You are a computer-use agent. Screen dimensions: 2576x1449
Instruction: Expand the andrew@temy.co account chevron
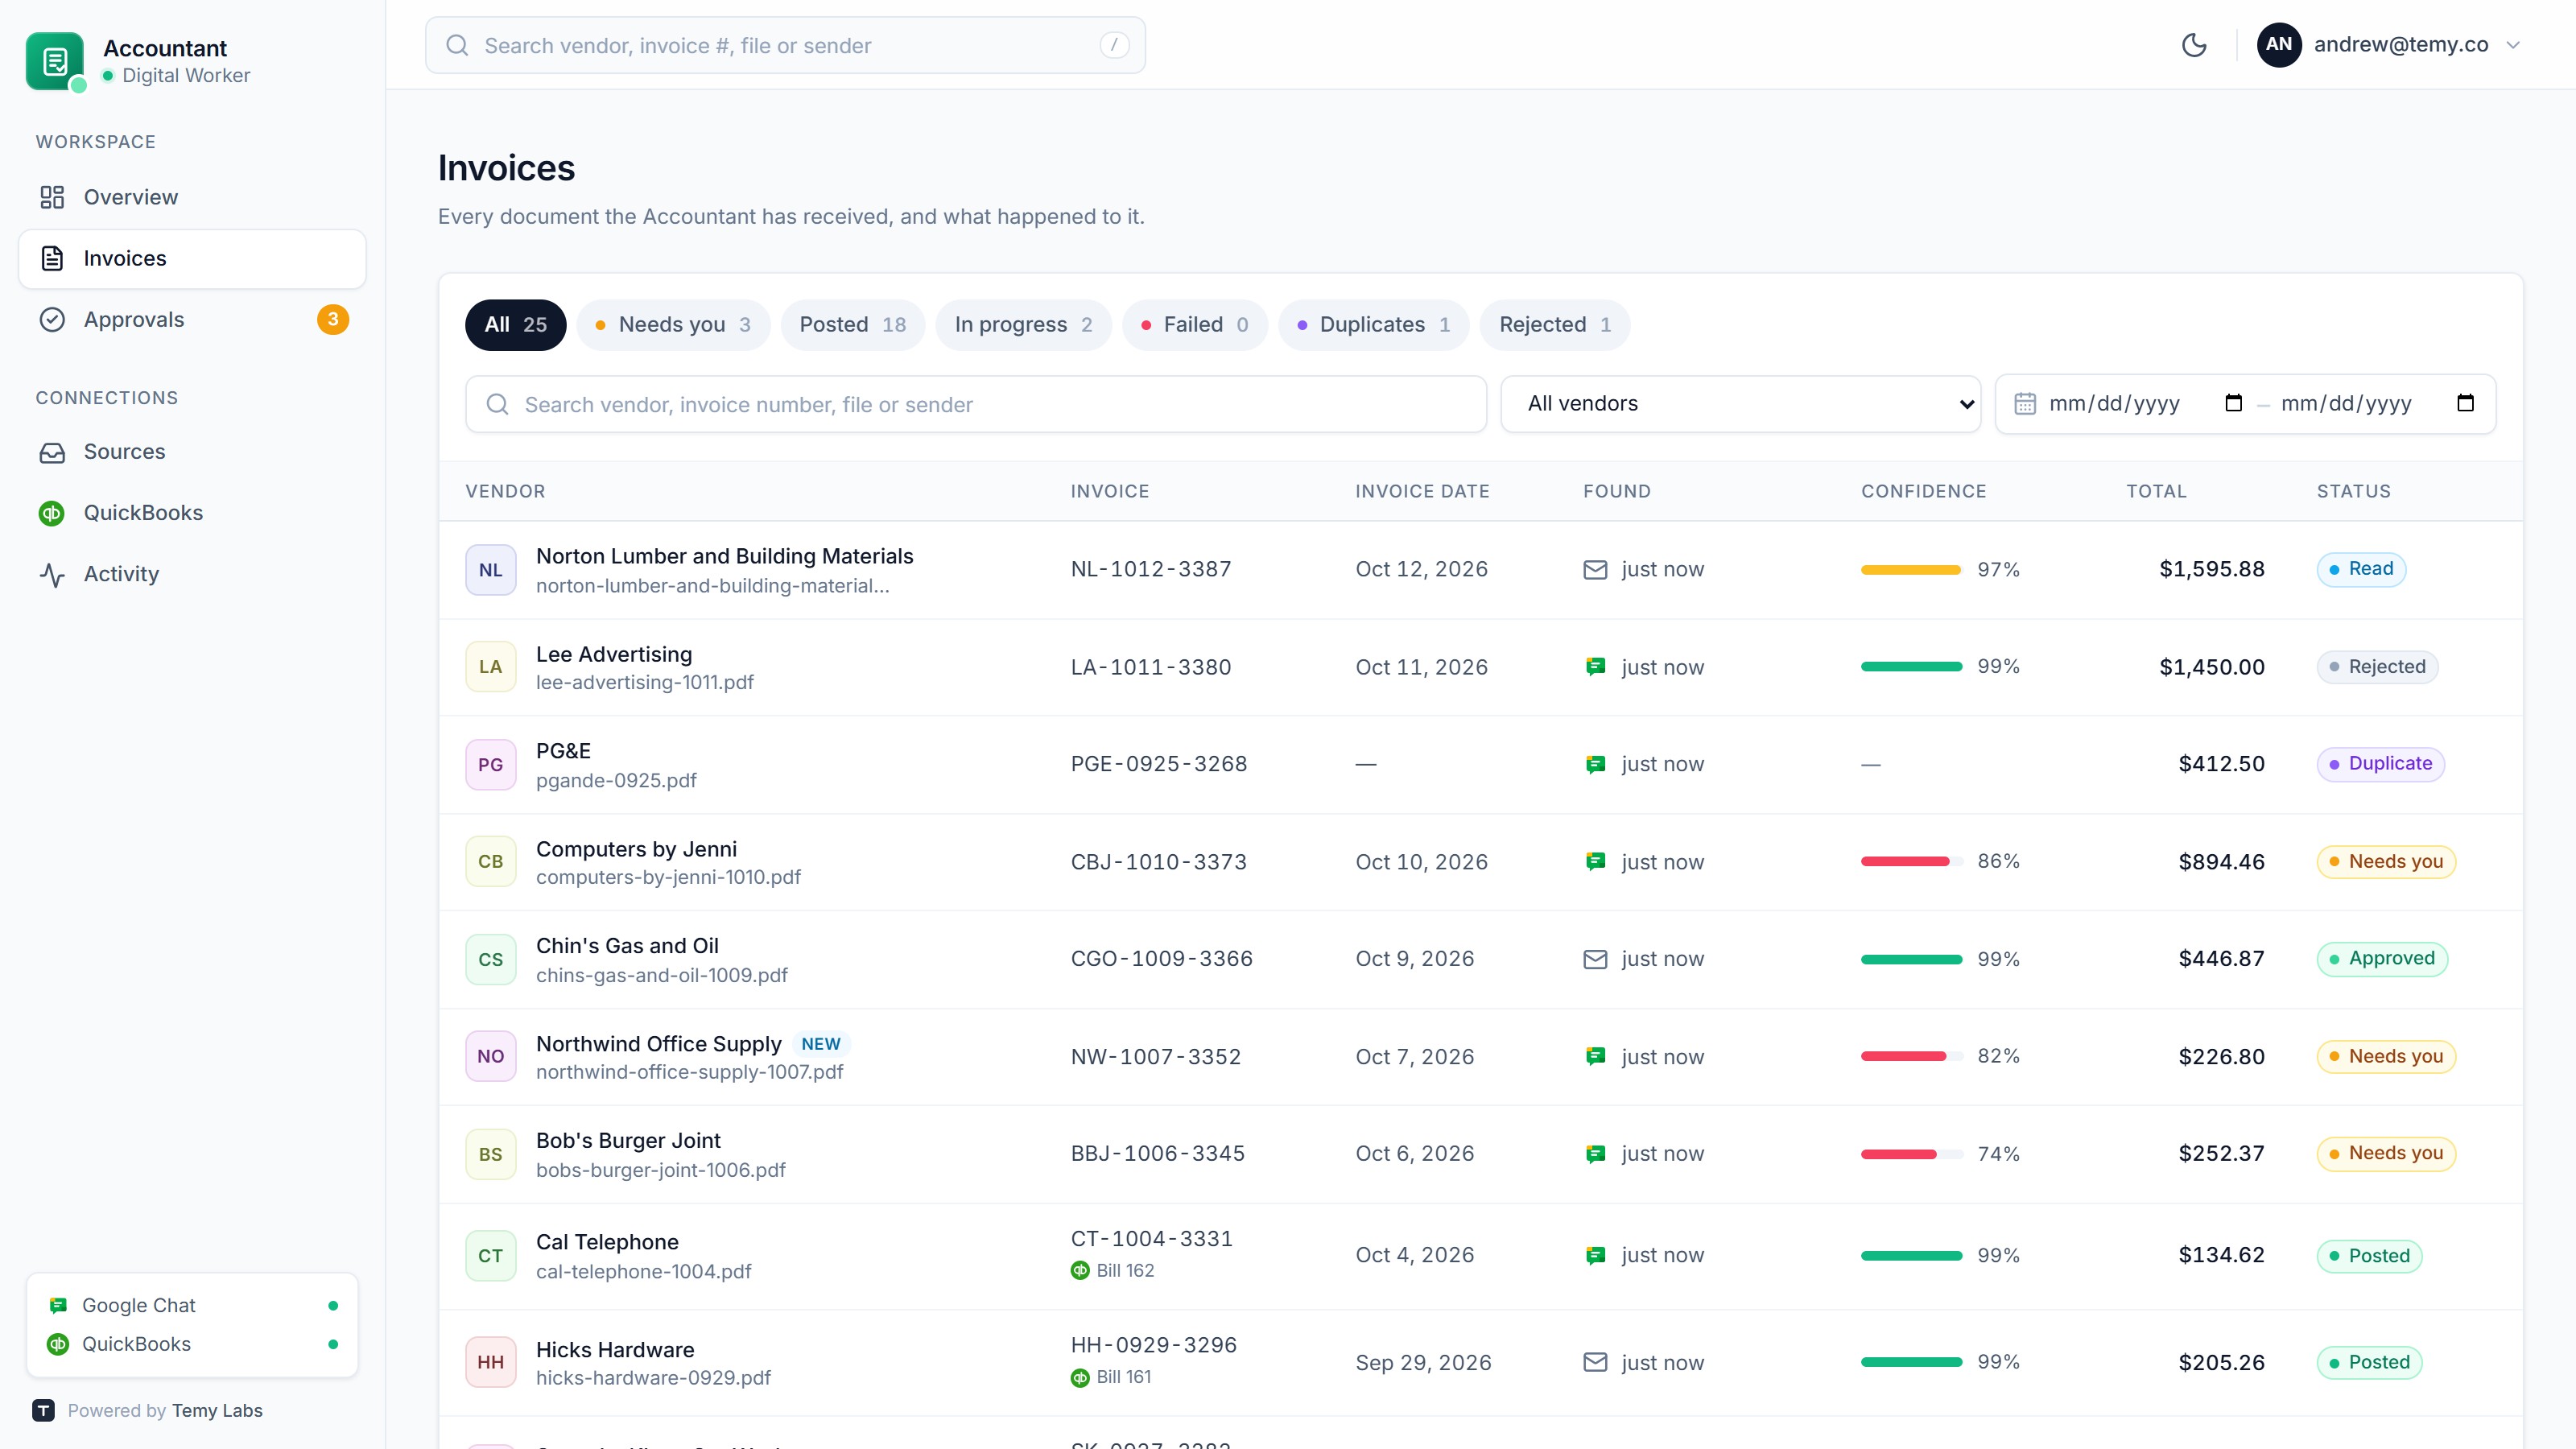point(2513,45)
